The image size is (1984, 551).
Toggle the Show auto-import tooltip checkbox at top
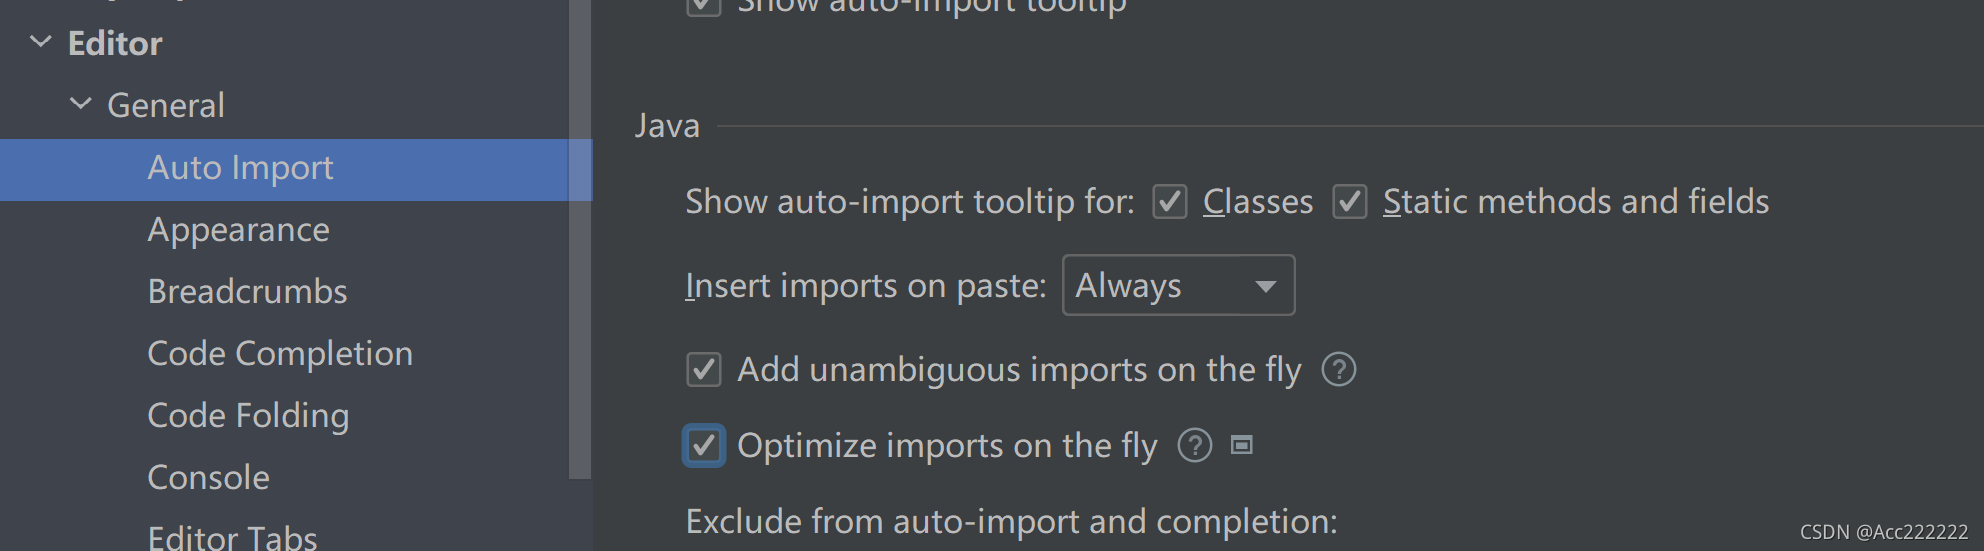pos(704,6)
